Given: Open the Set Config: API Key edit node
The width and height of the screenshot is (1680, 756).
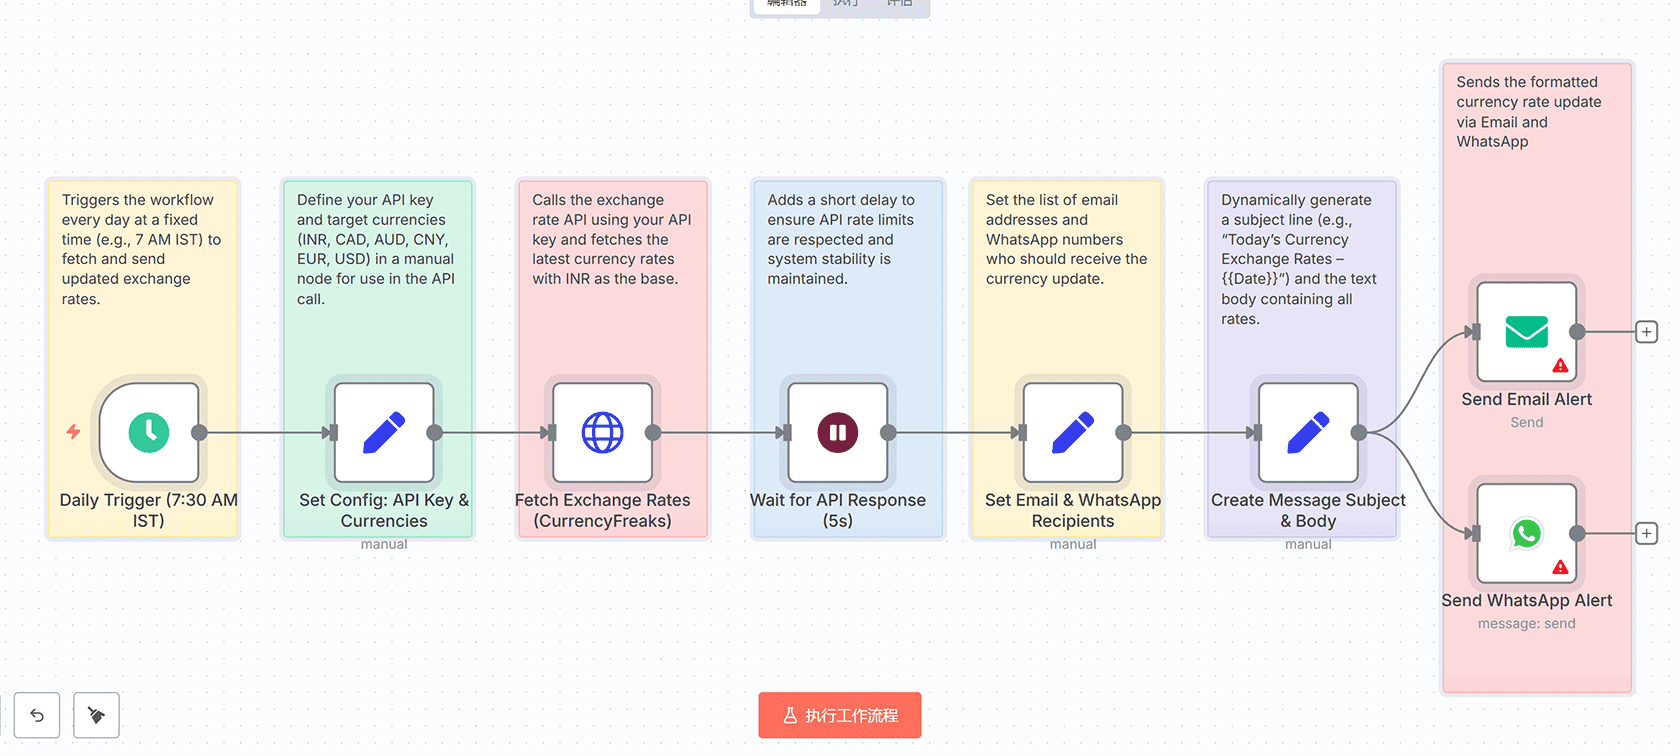Looking at the screenshot, I should point(383,433).
